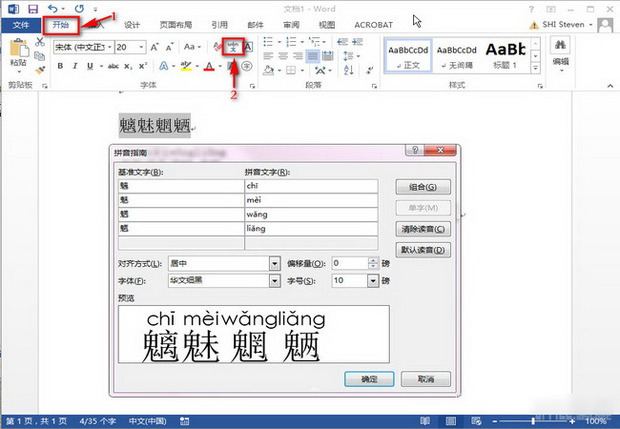
Task: Switch to the 开始 (Home) tab
Action: (61, 25)
